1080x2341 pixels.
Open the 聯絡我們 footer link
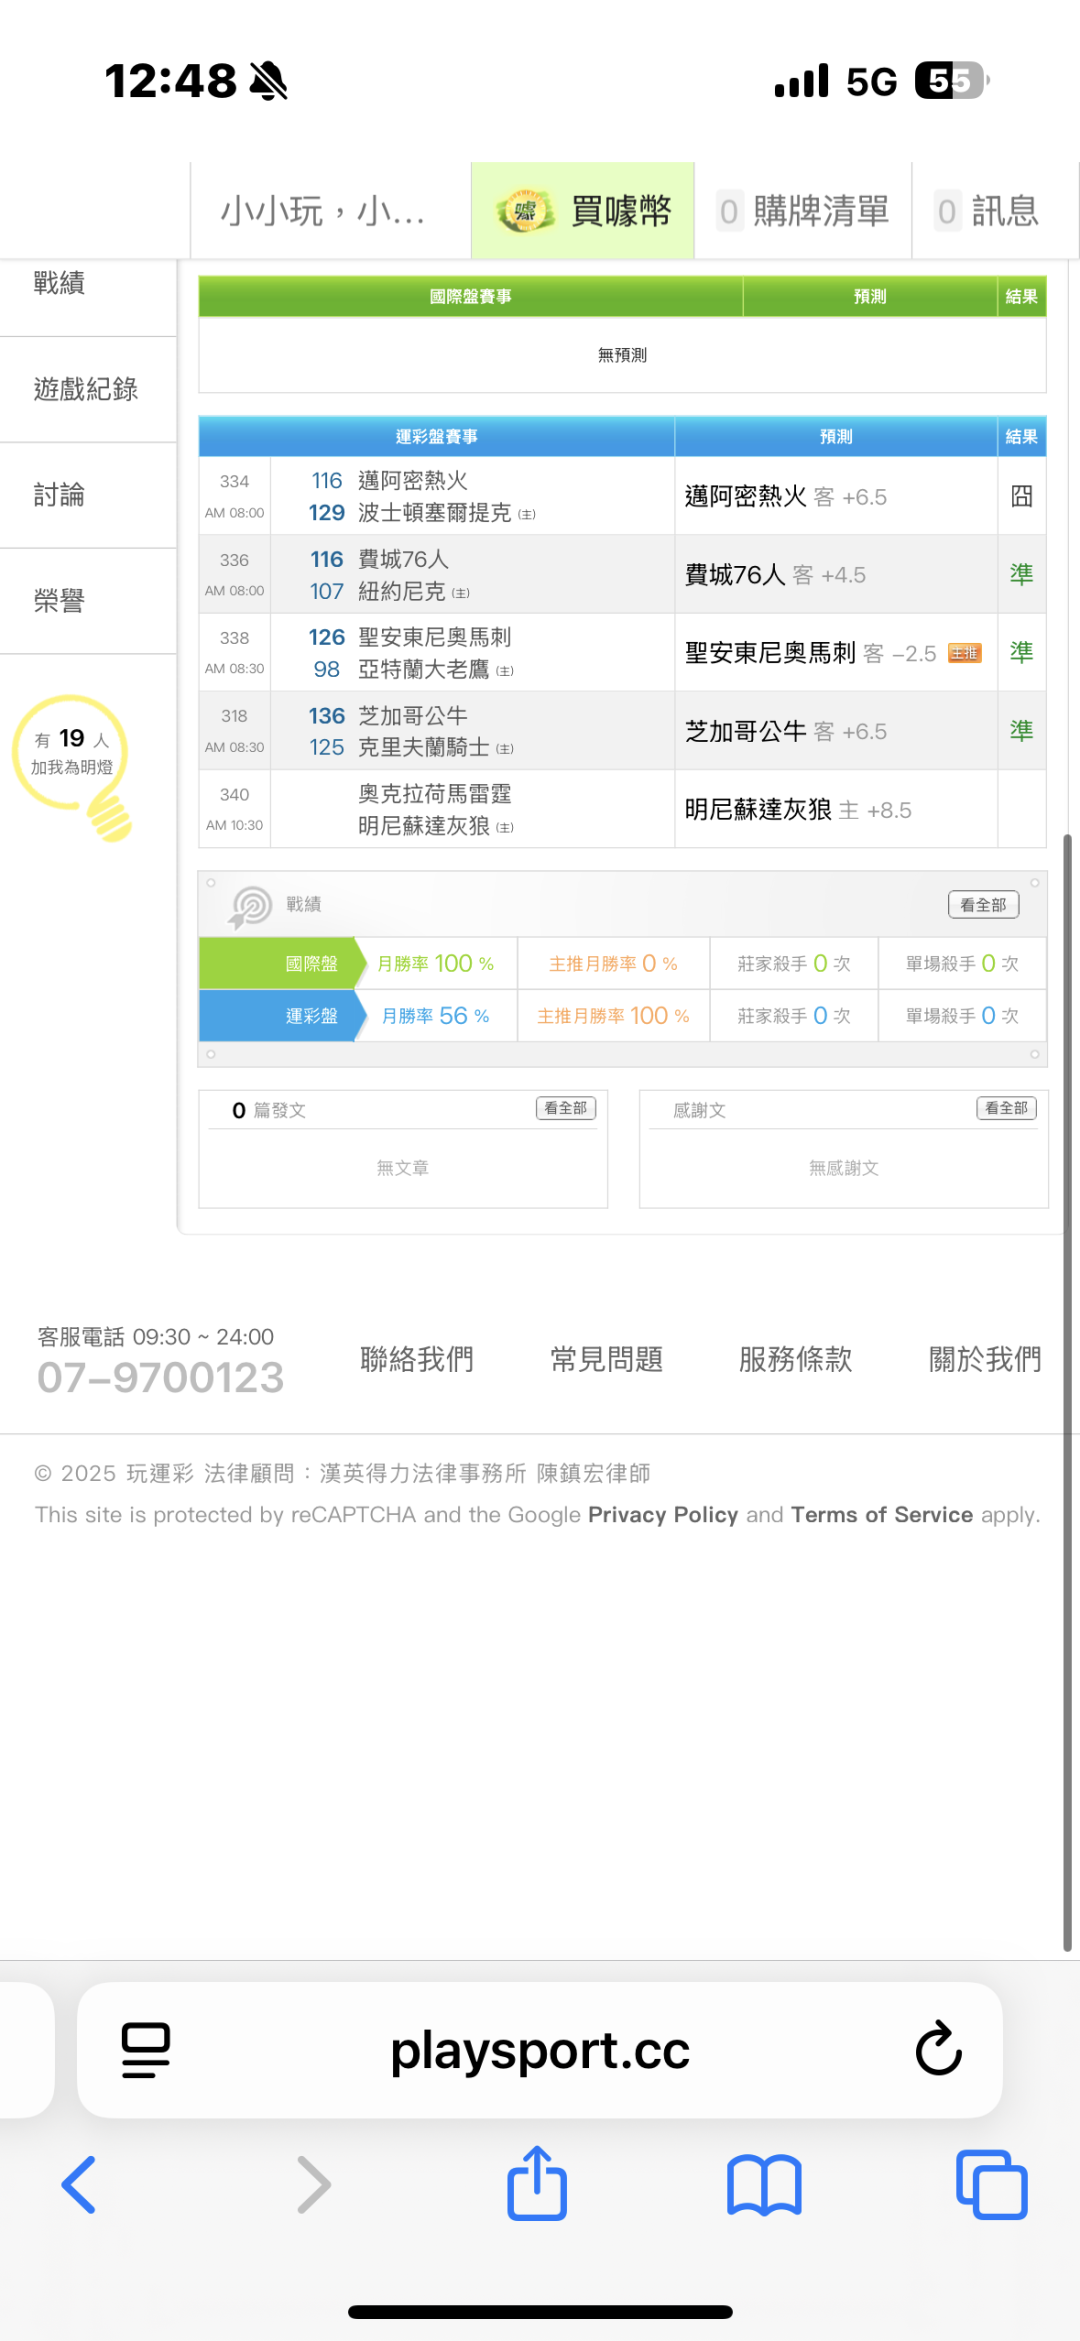coord(417,1359)
